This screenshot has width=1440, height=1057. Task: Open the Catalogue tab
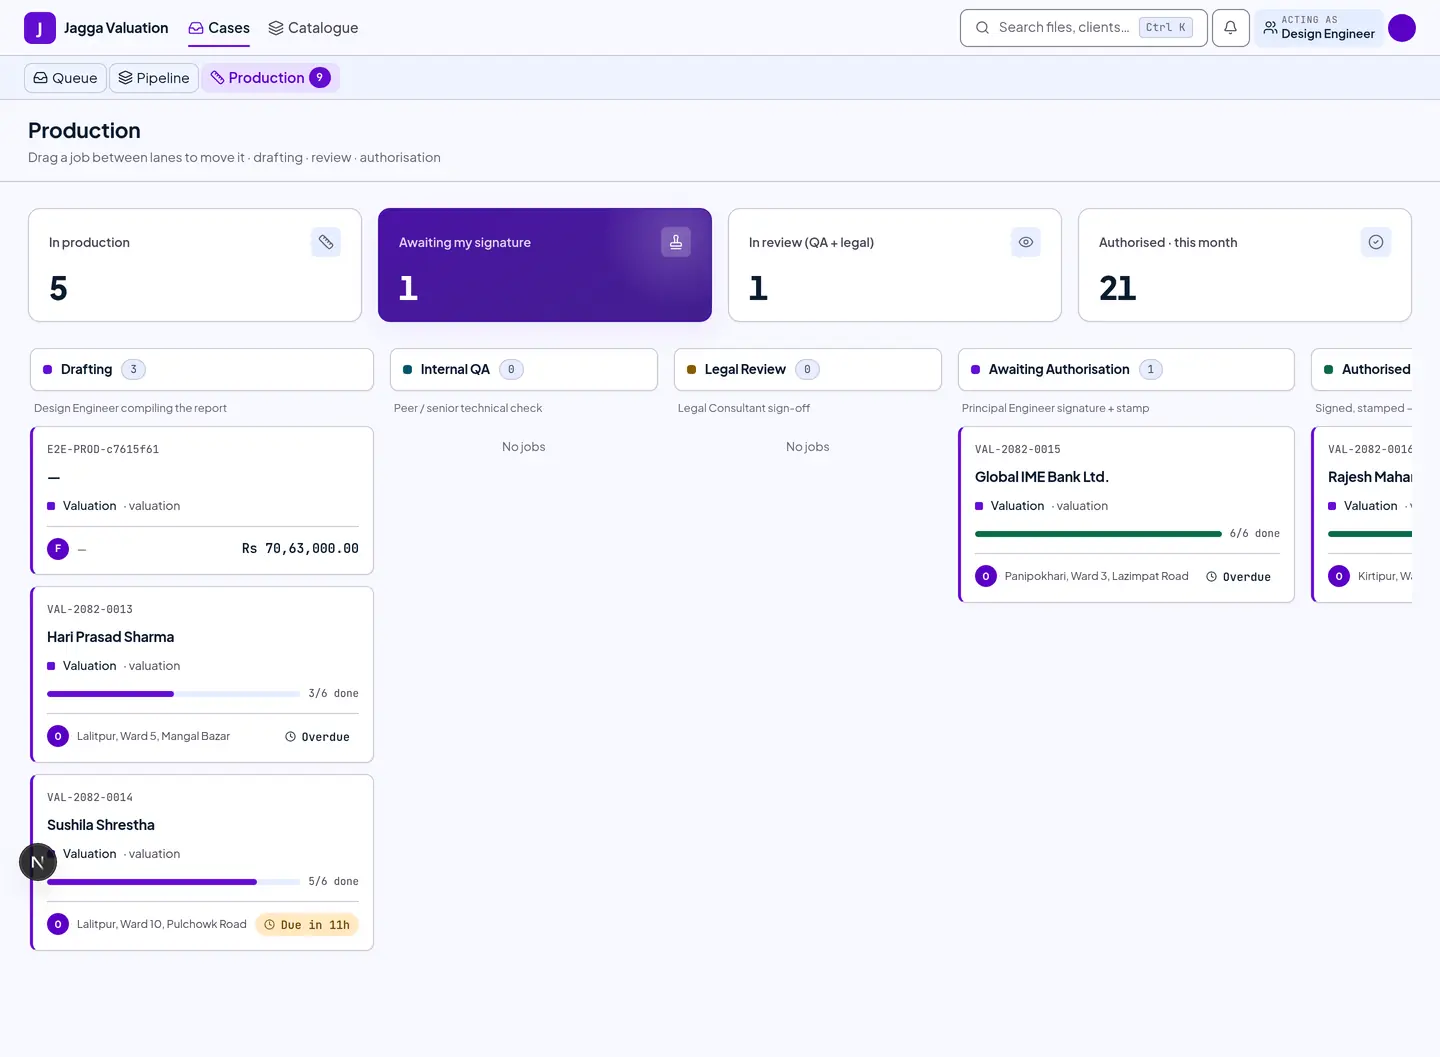pyautogui.click(x=313, y=28)
